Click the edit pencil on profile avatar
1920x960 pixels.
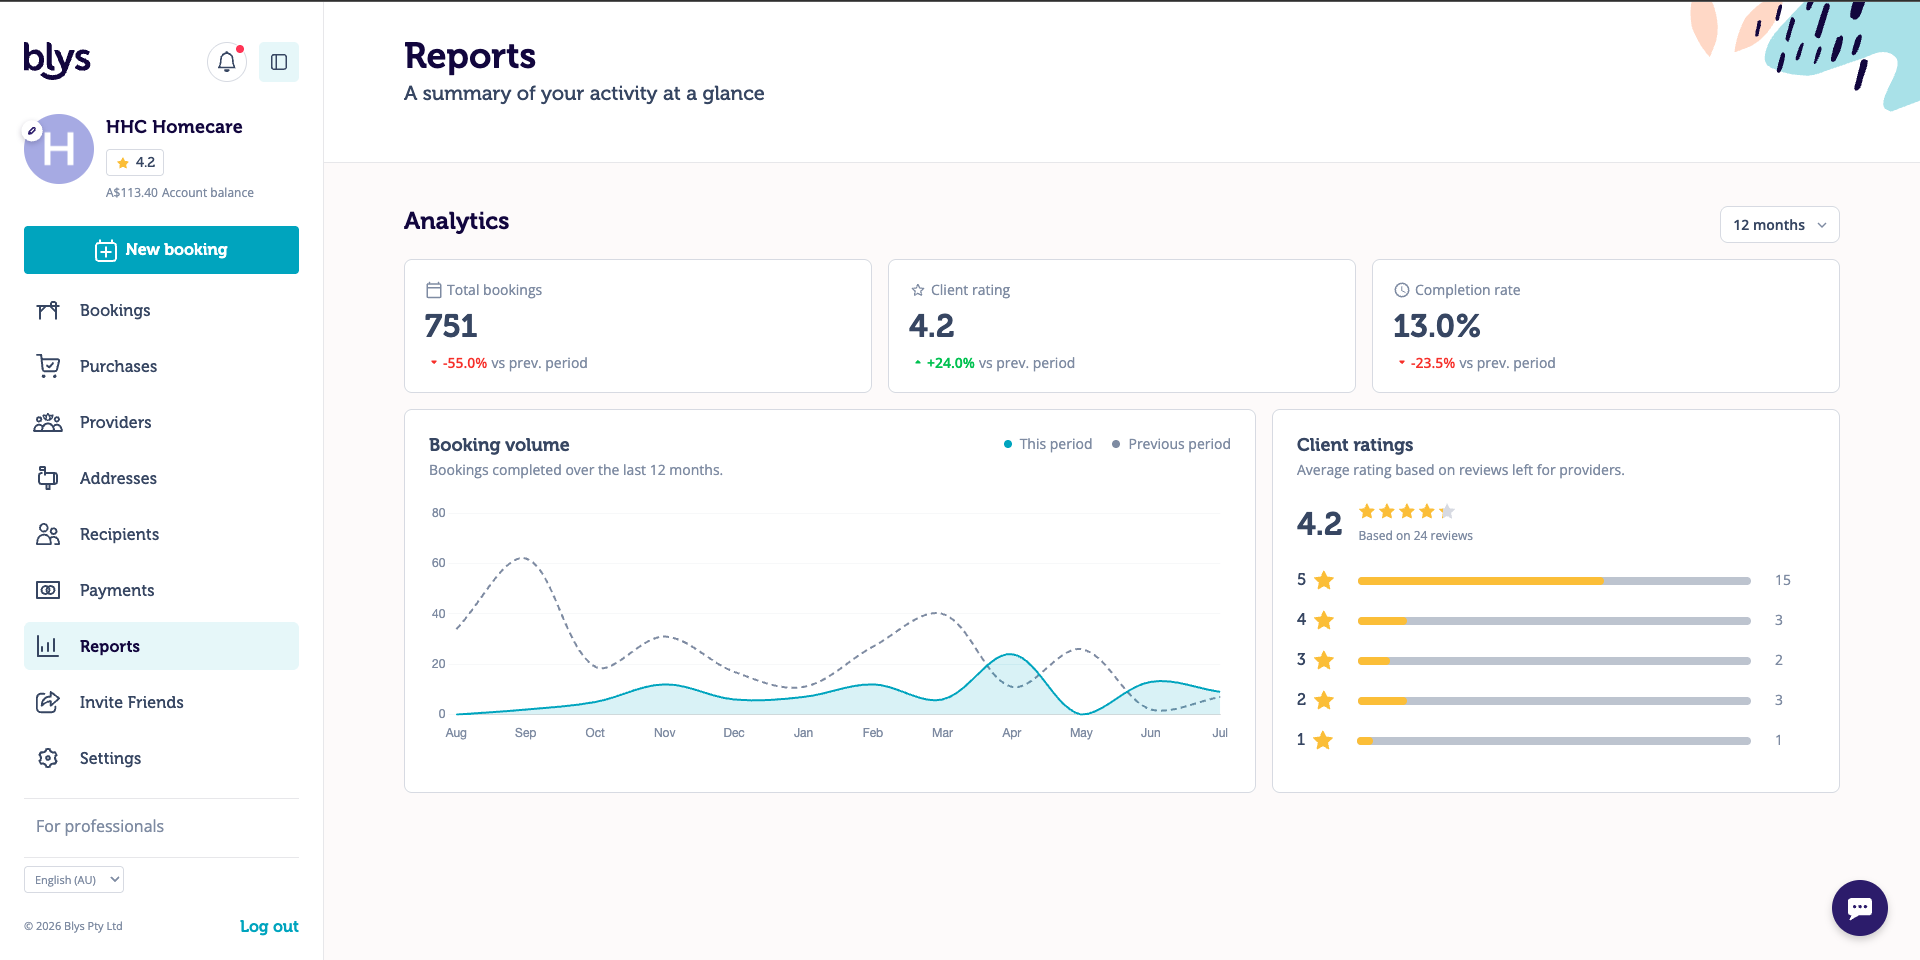32,130
